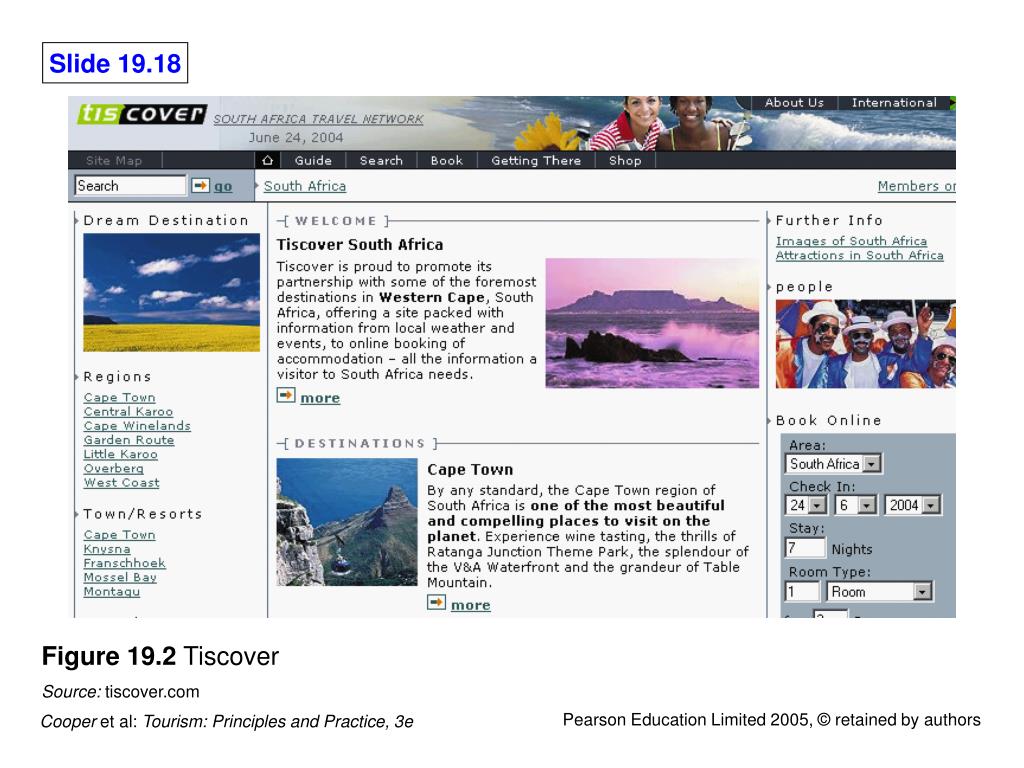Click the Book Online heading

pos(829,420)
